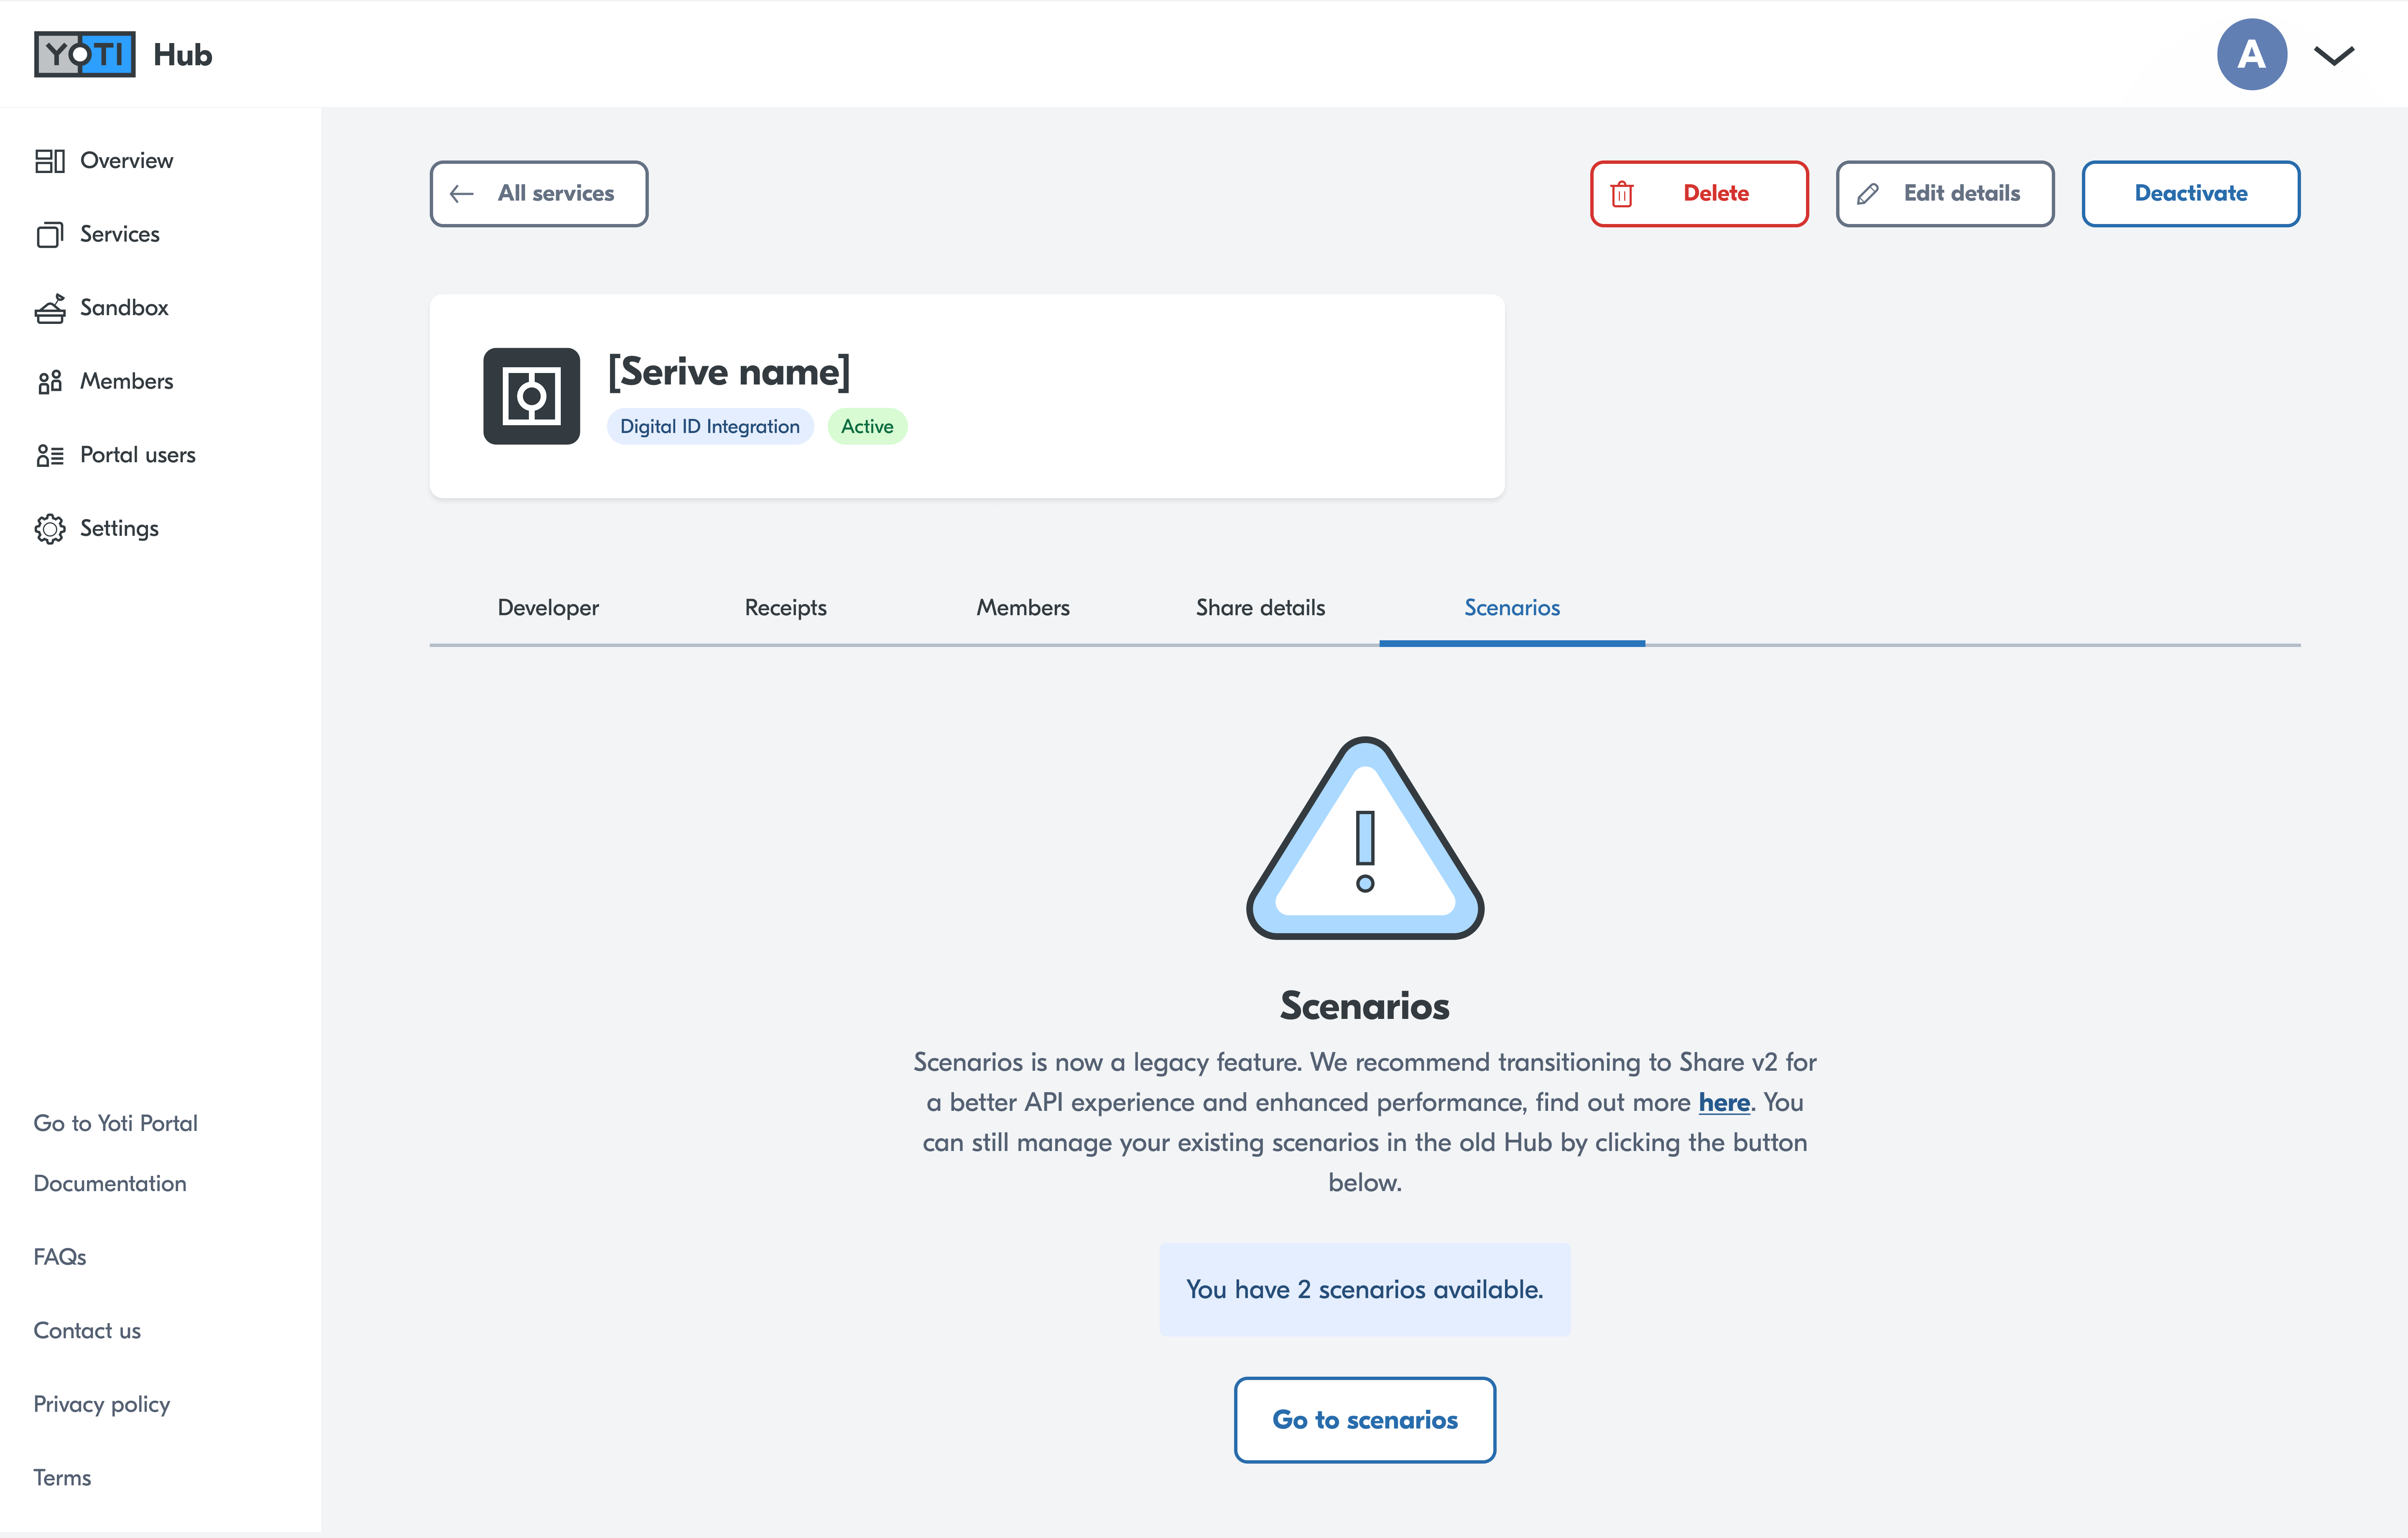
Task: Open the Documentation link in the sidebar
Action: pyautogui.click(x=110, y=1183)
